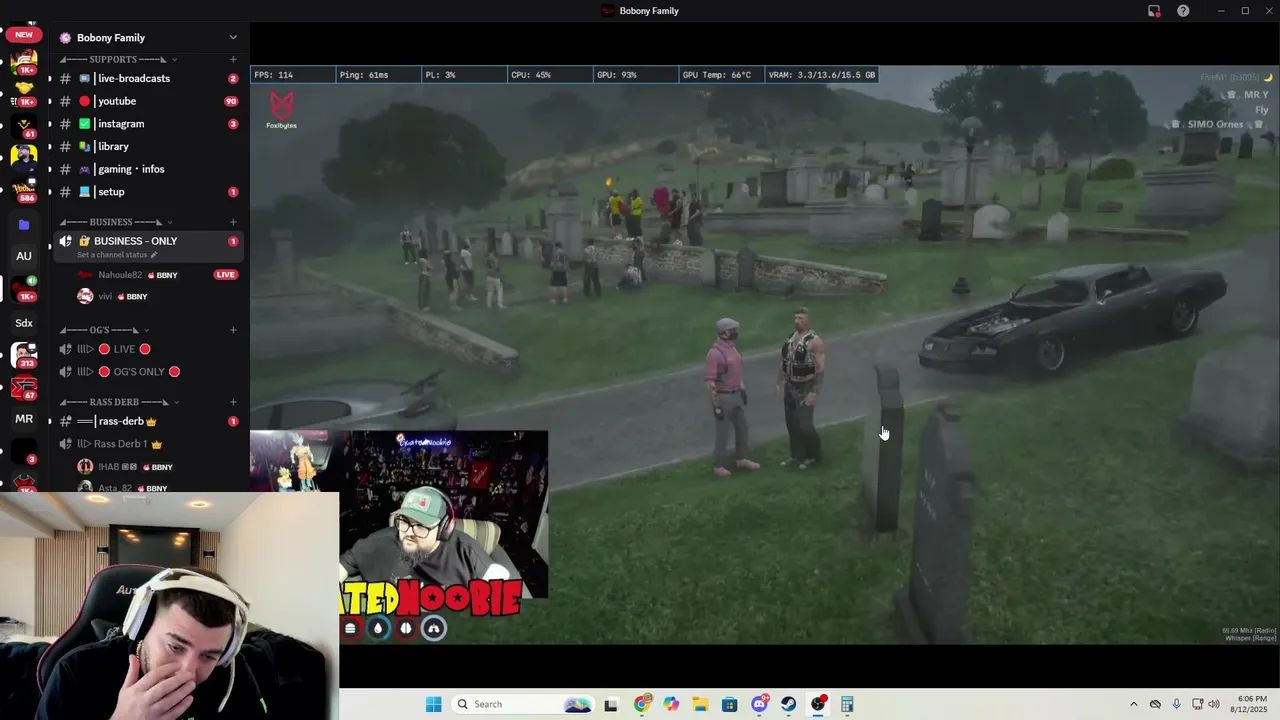Open the live-broadcasts channel
Viewport: 1280px width, 720px height.
148,78
